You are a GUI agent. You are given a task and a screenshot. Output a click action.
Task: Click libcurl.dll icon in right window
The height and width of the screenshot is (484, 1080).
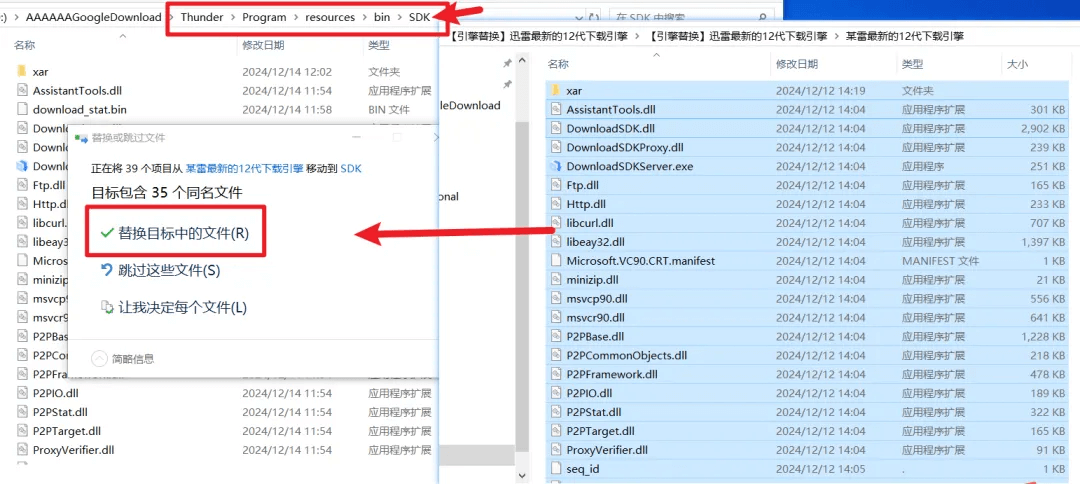coord(557,223)
